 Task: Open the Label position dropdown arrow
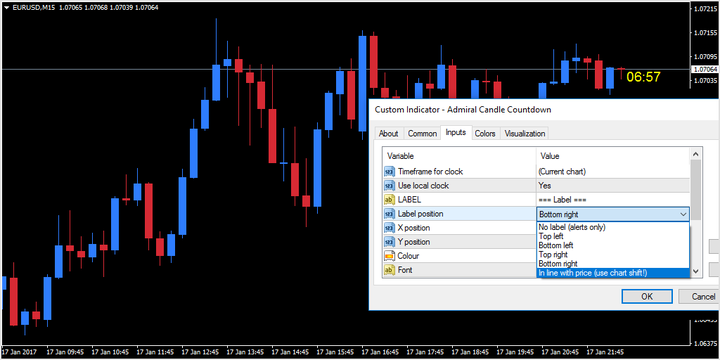click(x=683, y=214)
